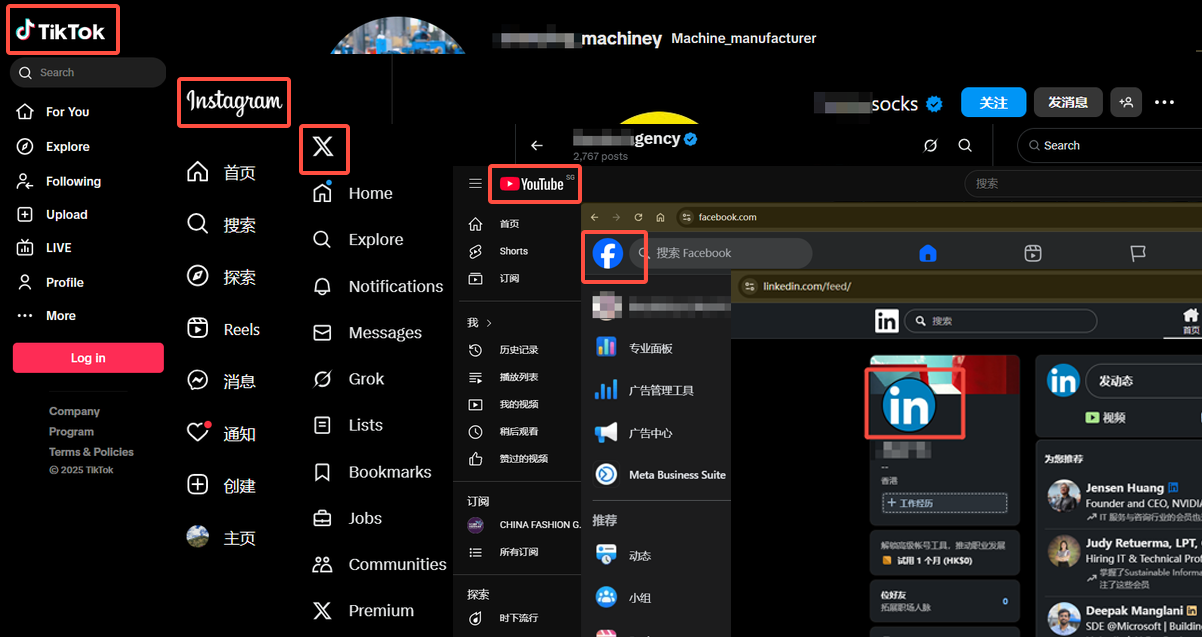Image resolution: width=1202 pixels, height=637 pixels.
Task: Click the add-person icon beside 发消息
Action: pyautogui.click(x=1126, y=102)
